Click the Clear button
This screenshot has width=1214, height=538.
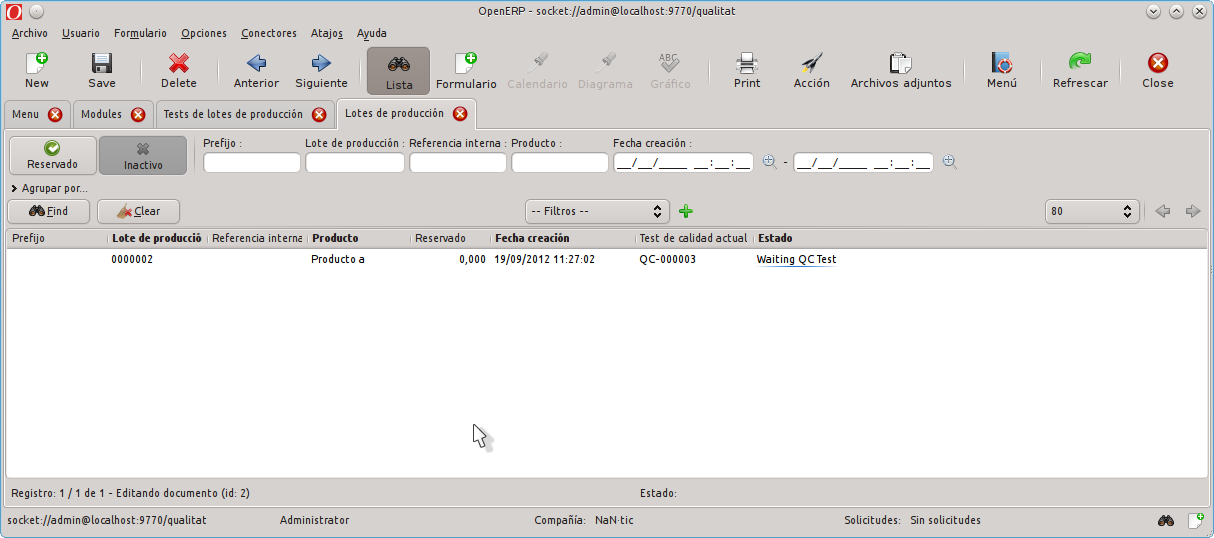(x=138, y=211)
